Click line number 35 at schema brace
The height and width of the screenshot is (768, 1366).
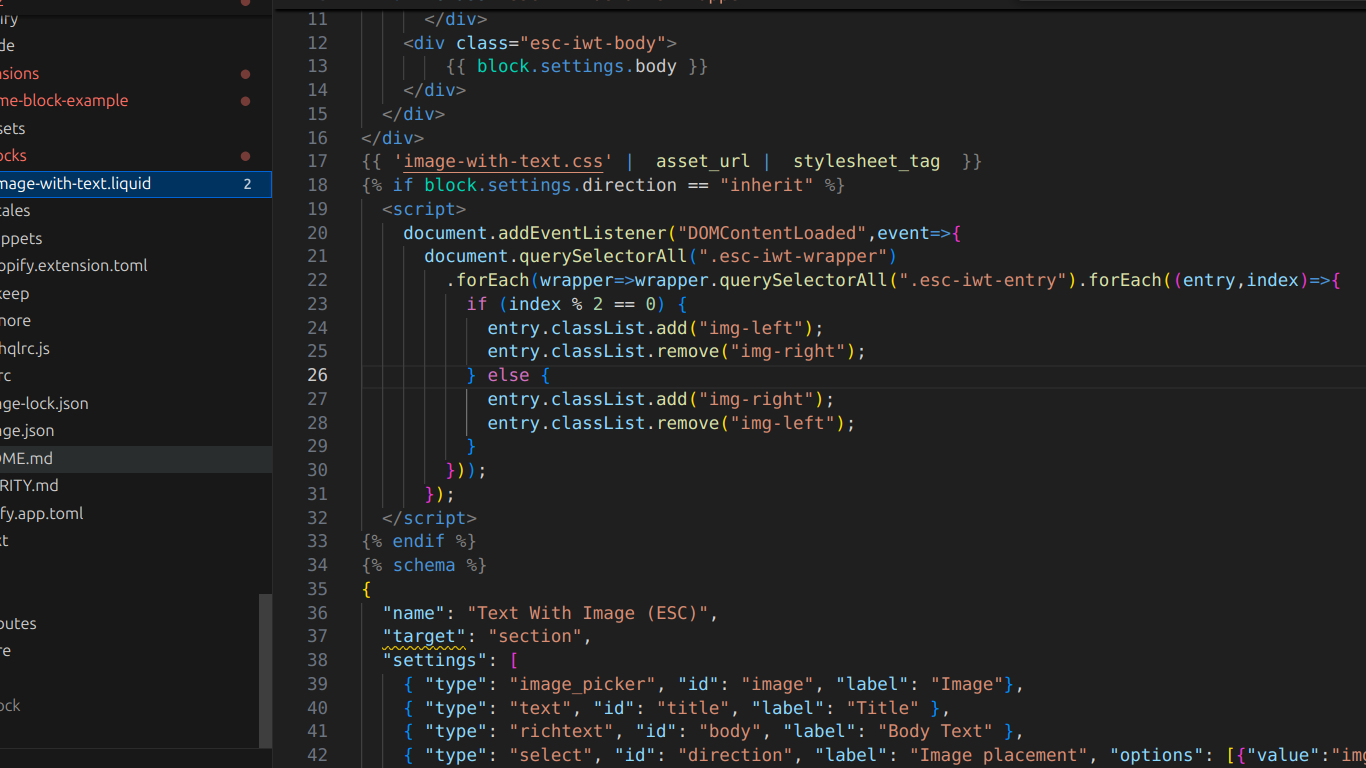pyautogui.click(x=317, y=589)
